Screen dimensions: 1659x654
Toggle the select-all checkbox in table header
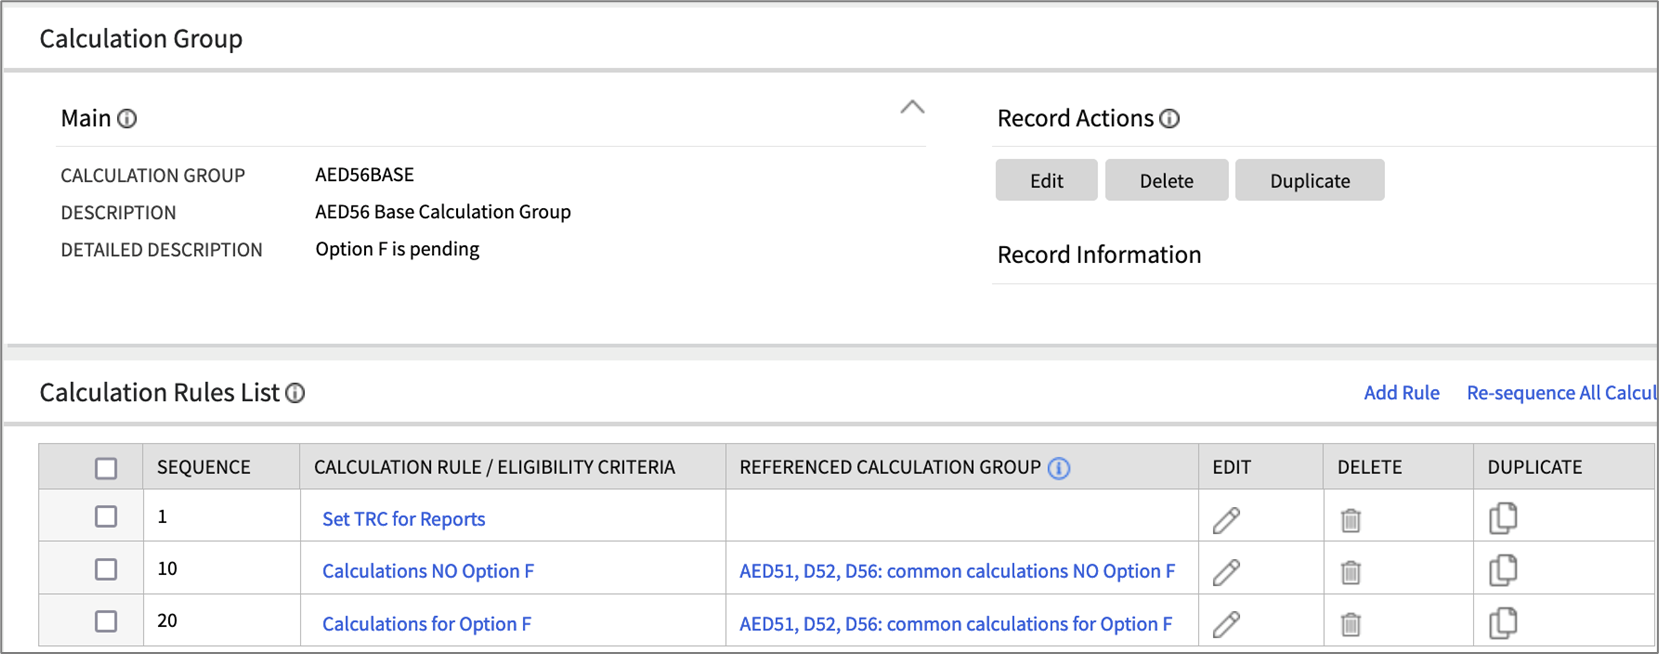pos(106,468)
